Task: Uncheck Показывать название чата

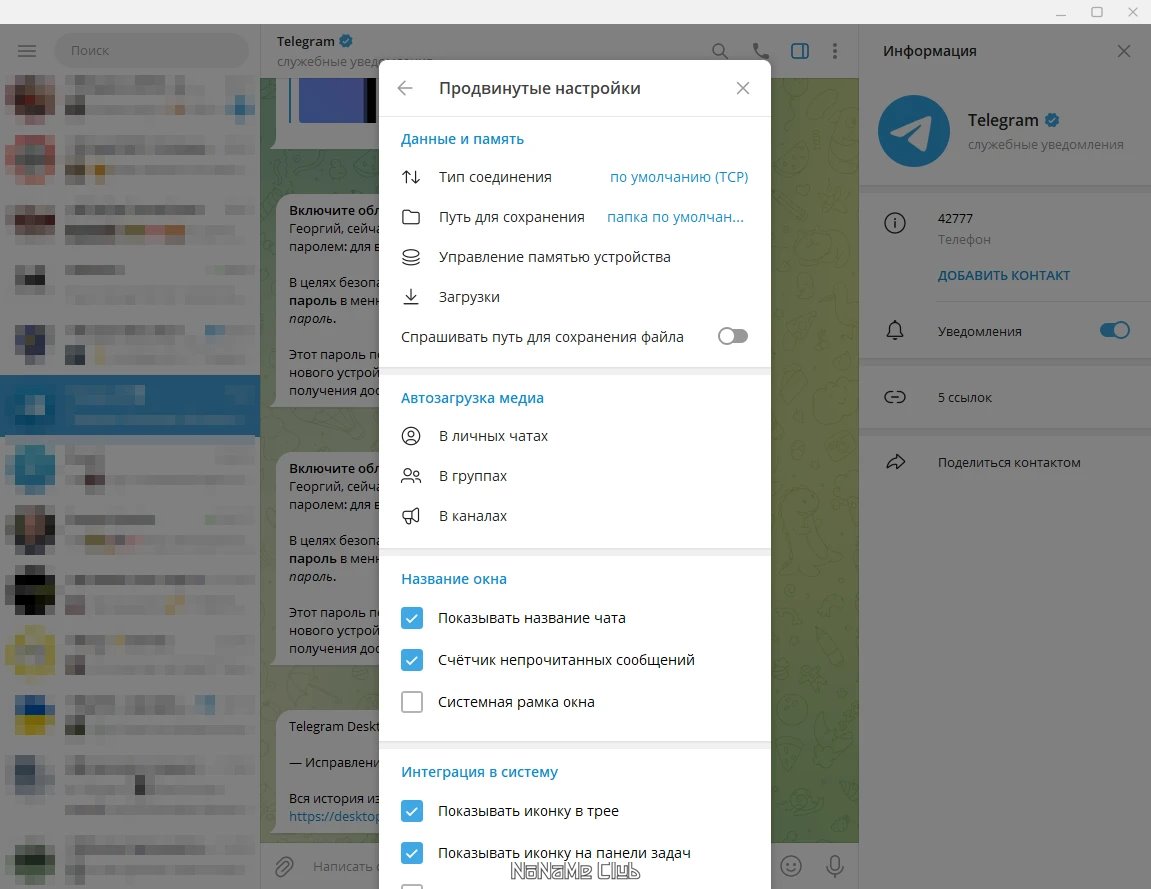Action: click(x=412, y=618)
